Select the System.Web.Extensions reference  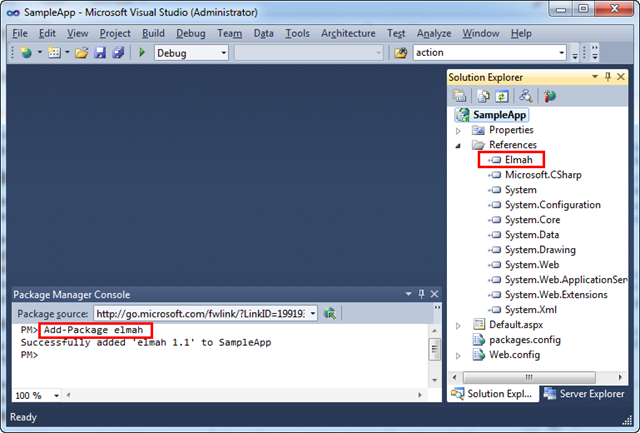[x=556, y=295]
